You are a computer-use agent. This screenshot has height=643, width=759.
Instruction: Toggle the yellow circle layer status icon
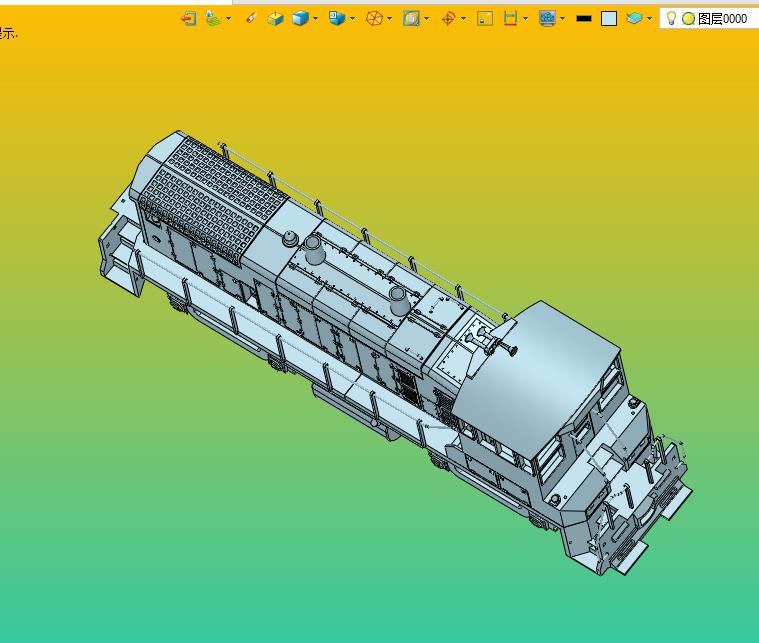tap(688, 18)
